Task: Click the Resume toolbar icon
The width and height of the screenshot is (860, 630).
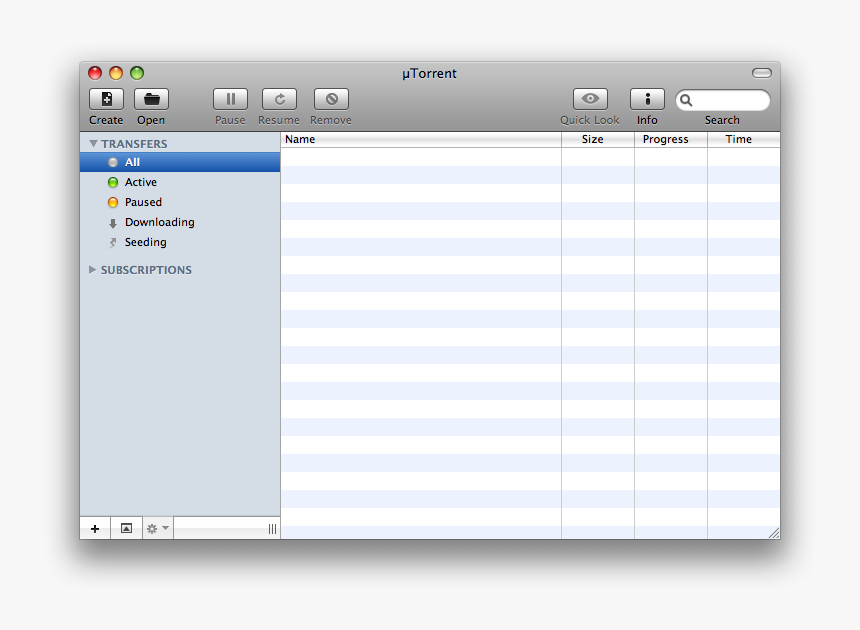Action: tap(279, 99)
